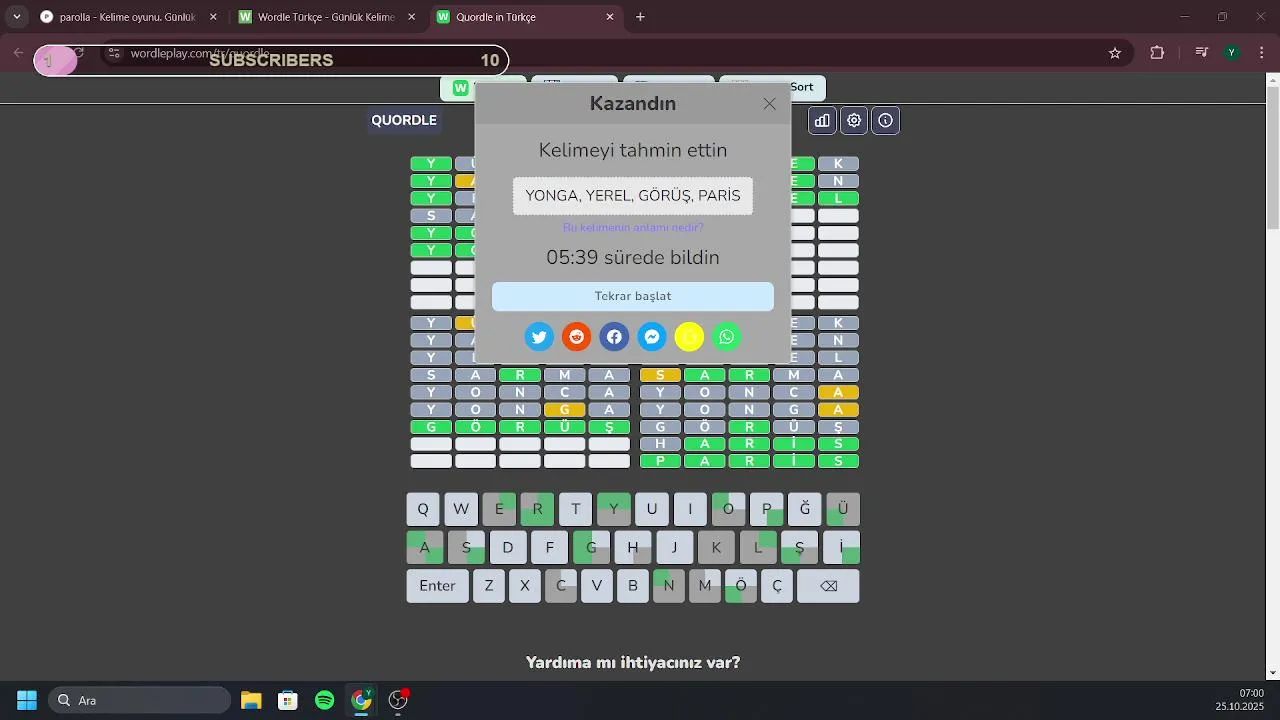The height and width of the screenshot is (720, 1280).
Task: Open File Explorer from taskbar
Action: tap(251, 700)
